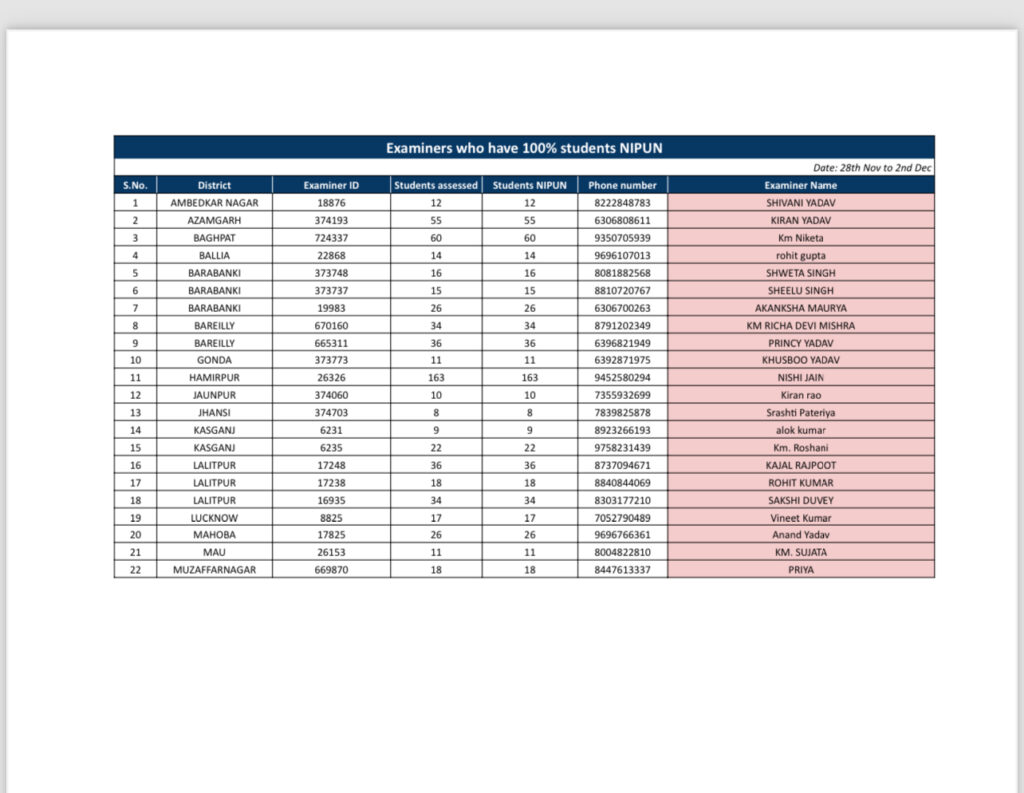This screenshot has width=1024, height=793.
Task: Click the 'Examiner Name' column header
Action: pyautogui.click(x=800, y=185)
